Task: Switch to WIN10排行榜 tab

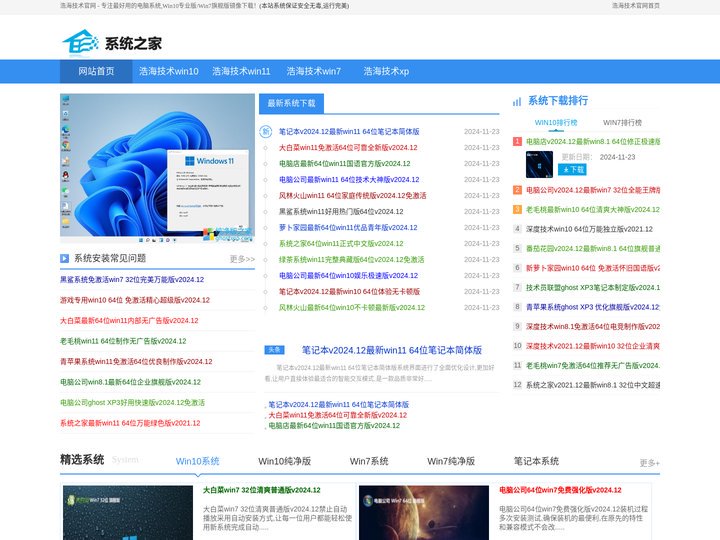Action: 556,123
